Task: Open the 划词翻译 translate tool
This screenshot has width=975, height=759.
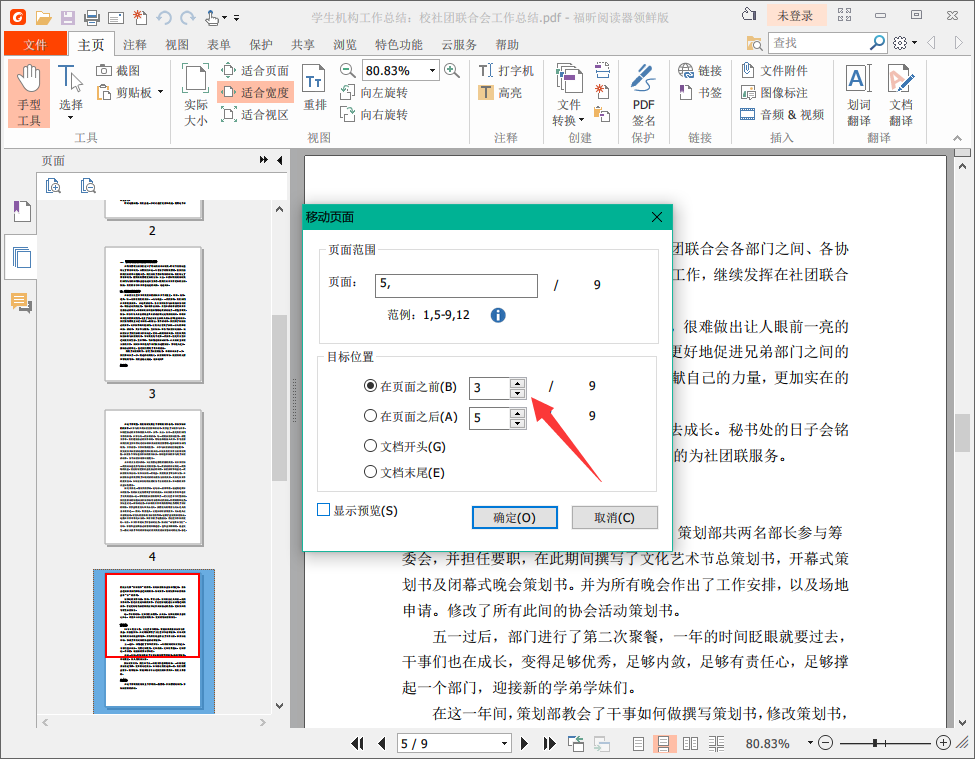Action: (858, 95)
